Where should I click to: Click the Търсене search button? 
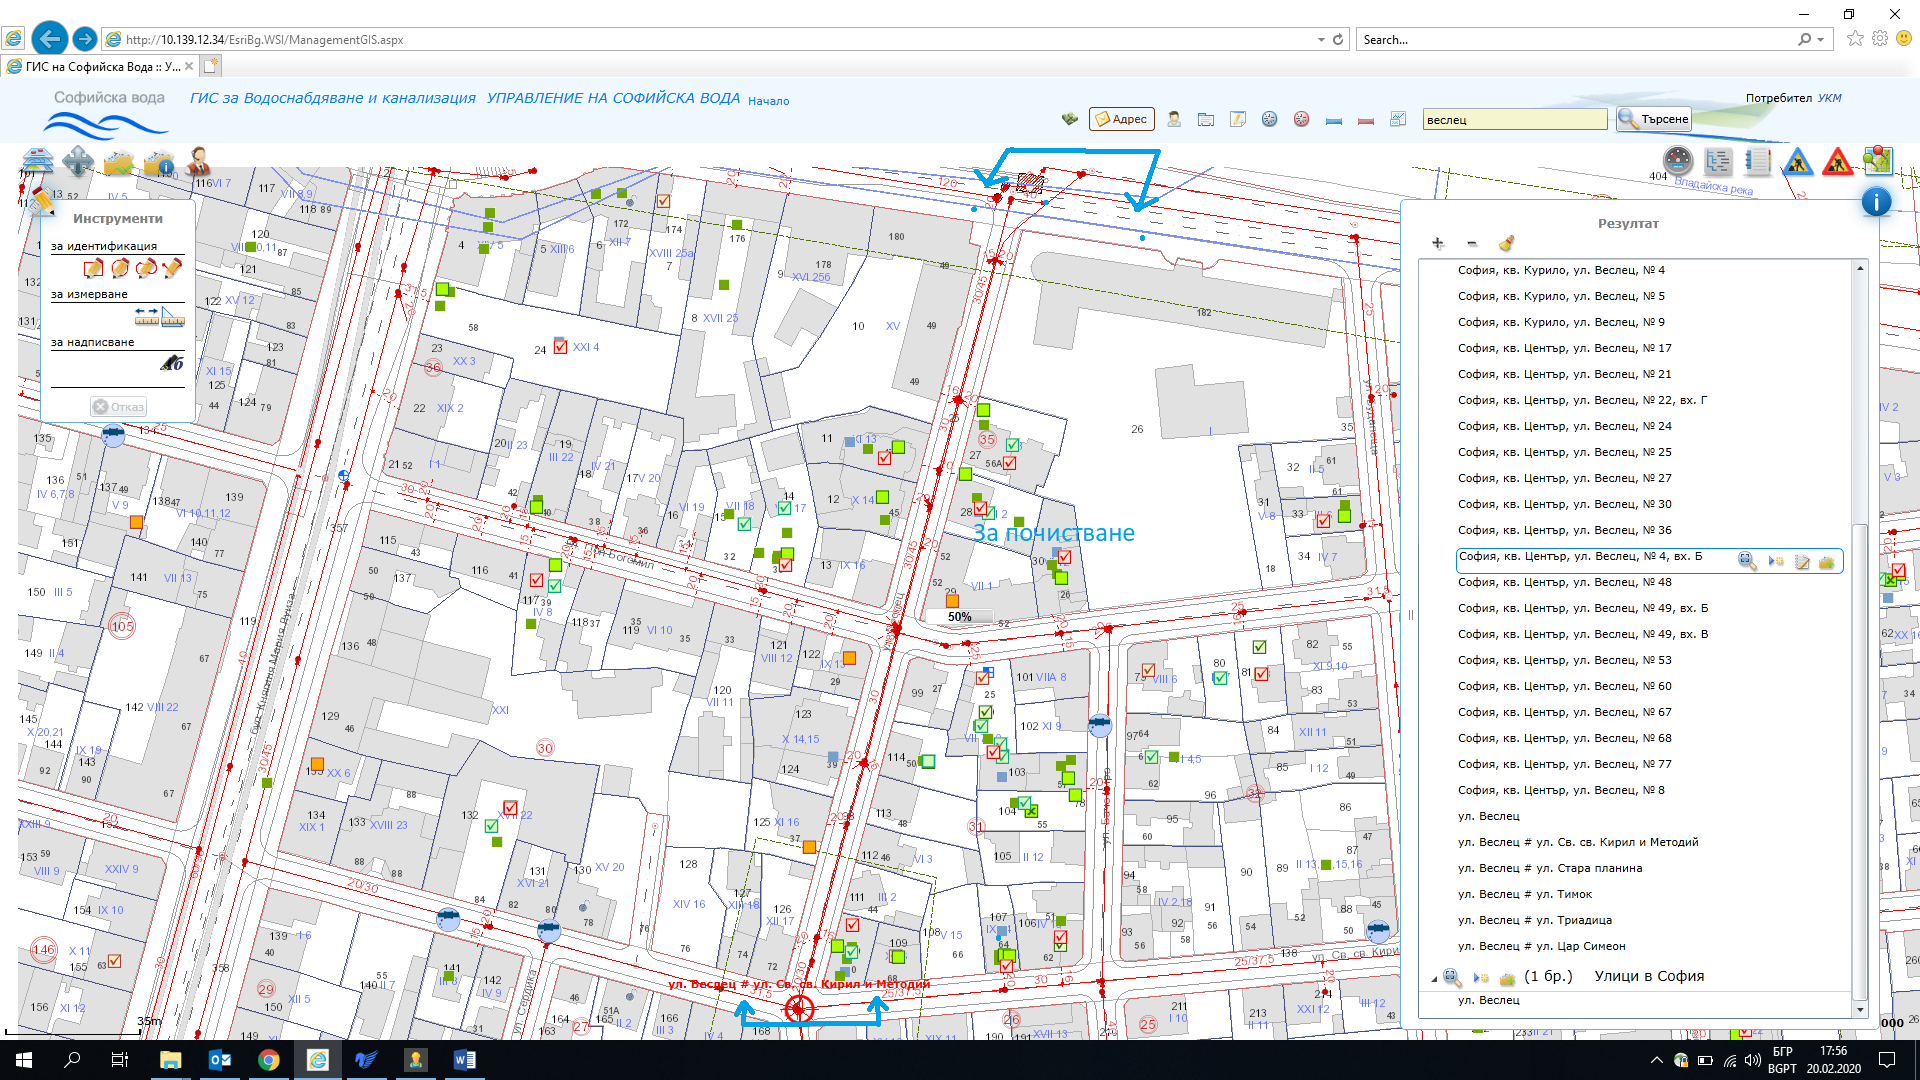pyautogui.click(x=1654, y=119)
